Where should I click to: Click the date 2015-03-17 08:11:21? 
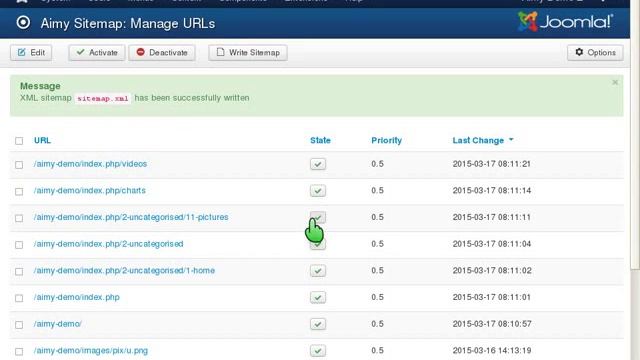point(491,164)
